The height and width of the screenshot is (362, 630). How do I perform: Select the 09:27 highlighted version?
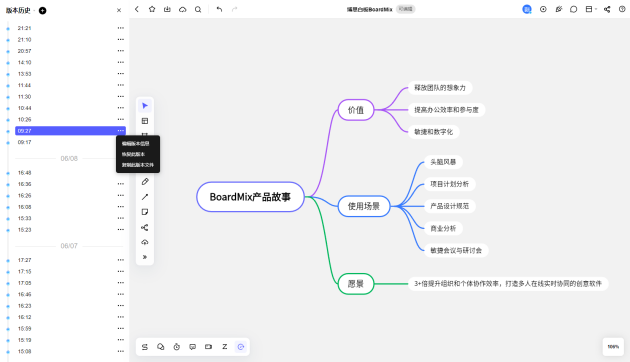pos(70,131)
